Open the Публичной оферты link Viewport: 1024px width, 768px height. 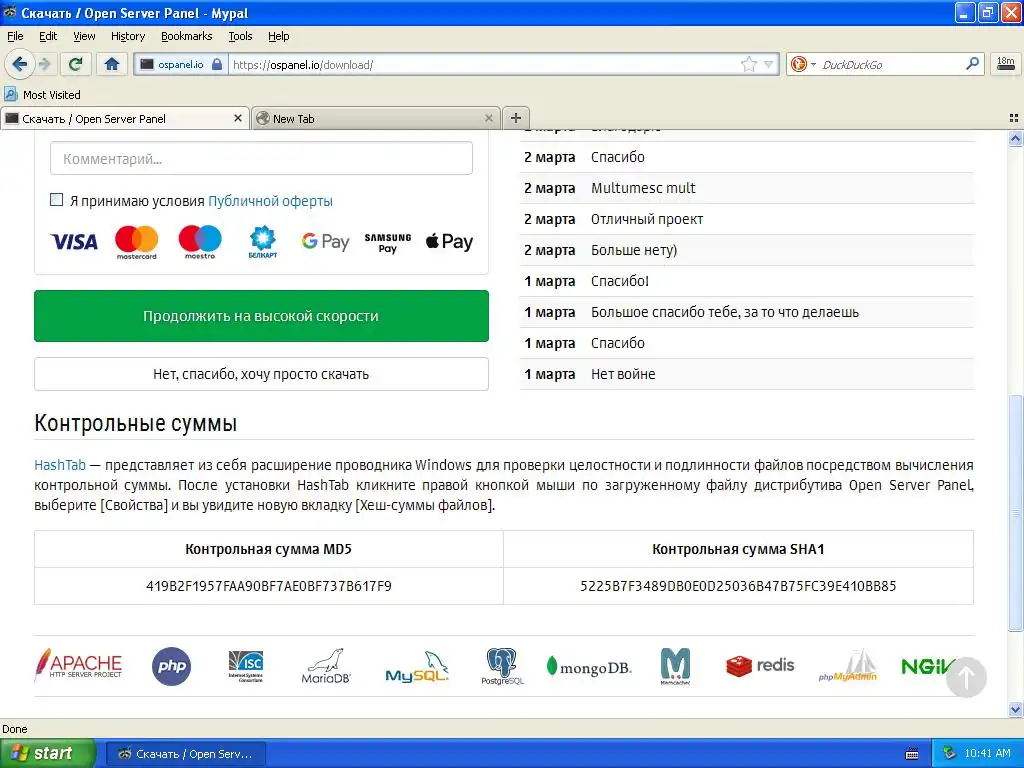pos(270,201)
